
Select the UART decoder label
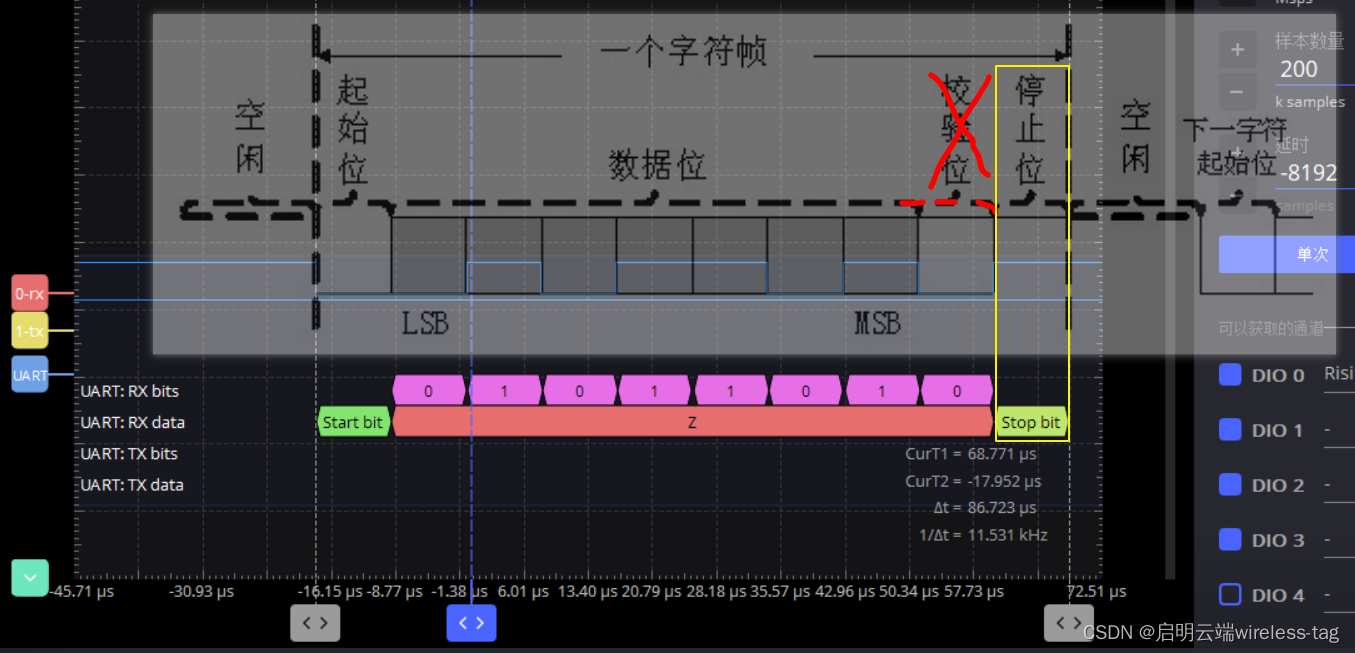tap(30, 375)
